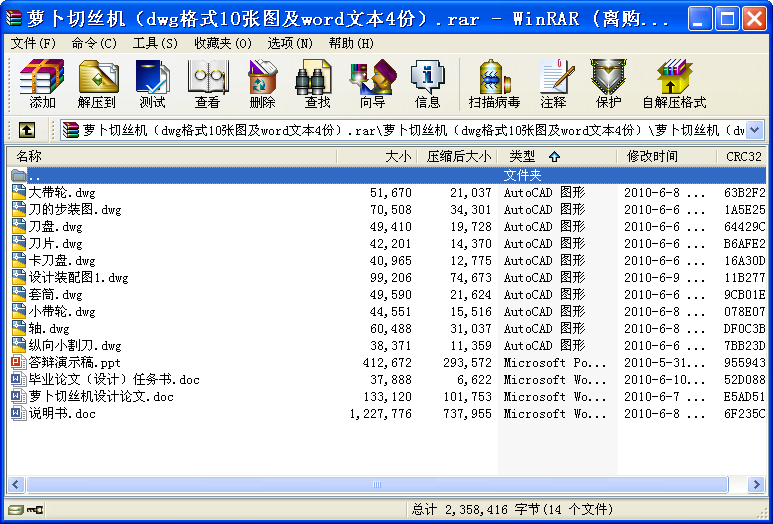This screenshot has height=524, width=773.
Task: Sort by the 大小 column header
Action: (376, 156)
